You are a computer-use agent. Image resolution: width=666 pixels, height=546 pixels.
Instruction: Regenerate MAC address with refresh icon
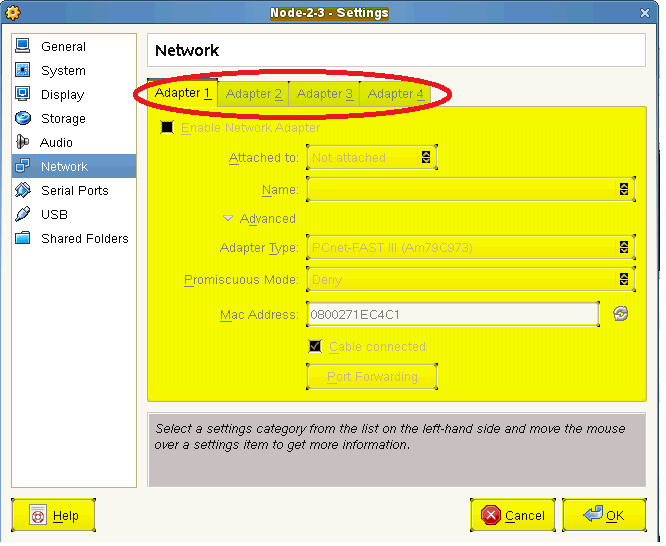point(621,314)
